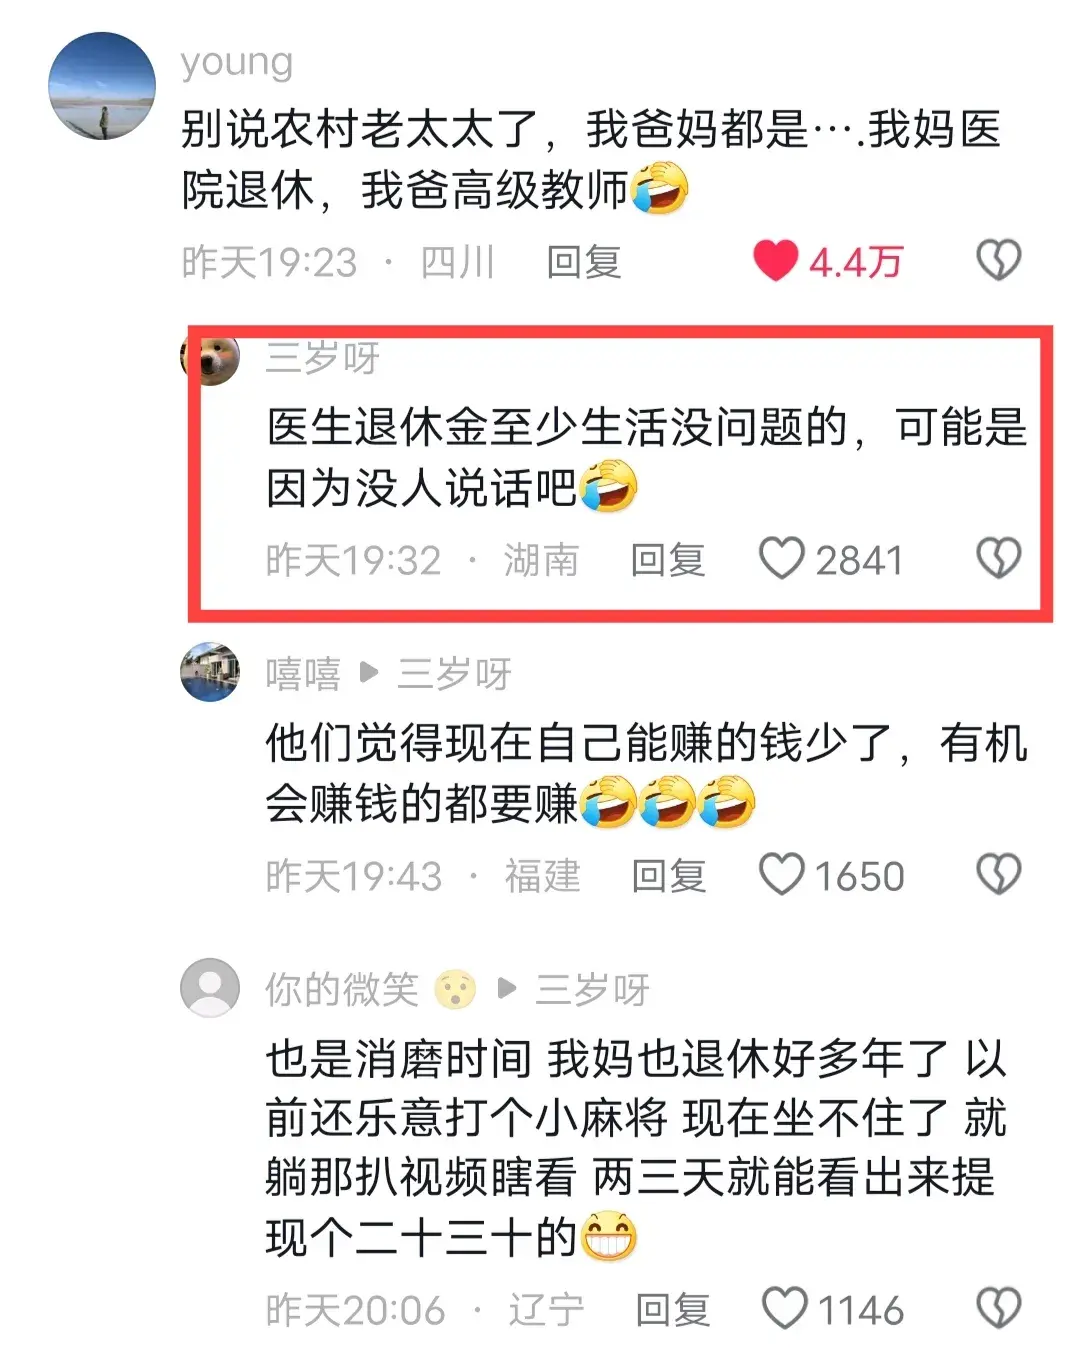Dislike 嘻嘻's comment with broken heart icon

[x=998, y=874]
